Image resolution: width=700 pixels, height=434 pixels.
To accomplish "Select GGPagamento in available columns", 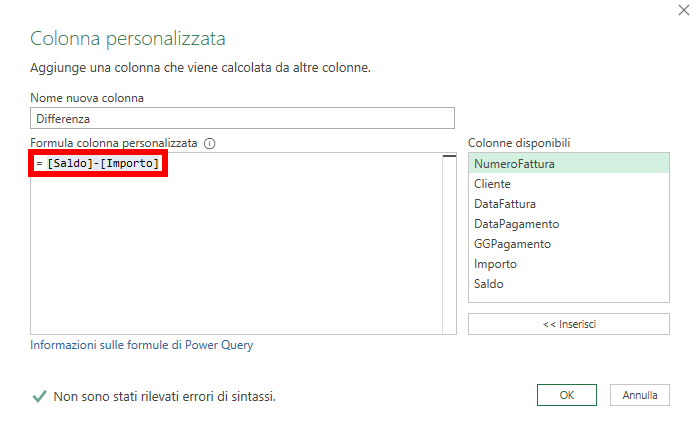I will coord(569,244).
